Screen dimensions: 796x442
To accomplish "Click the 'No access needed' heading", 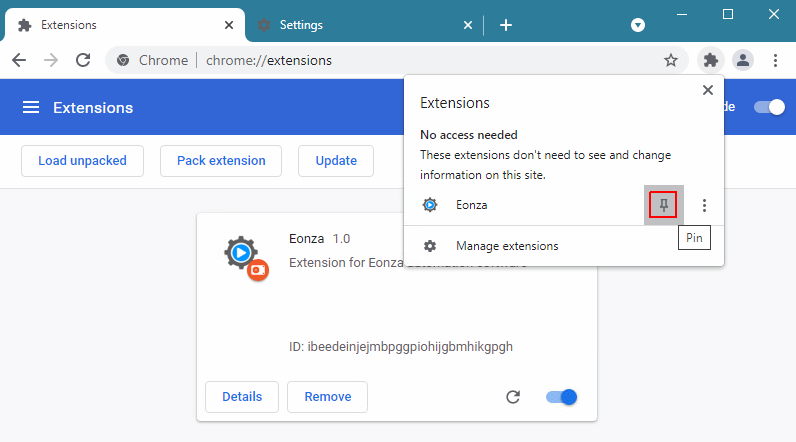I will (469, 135).
